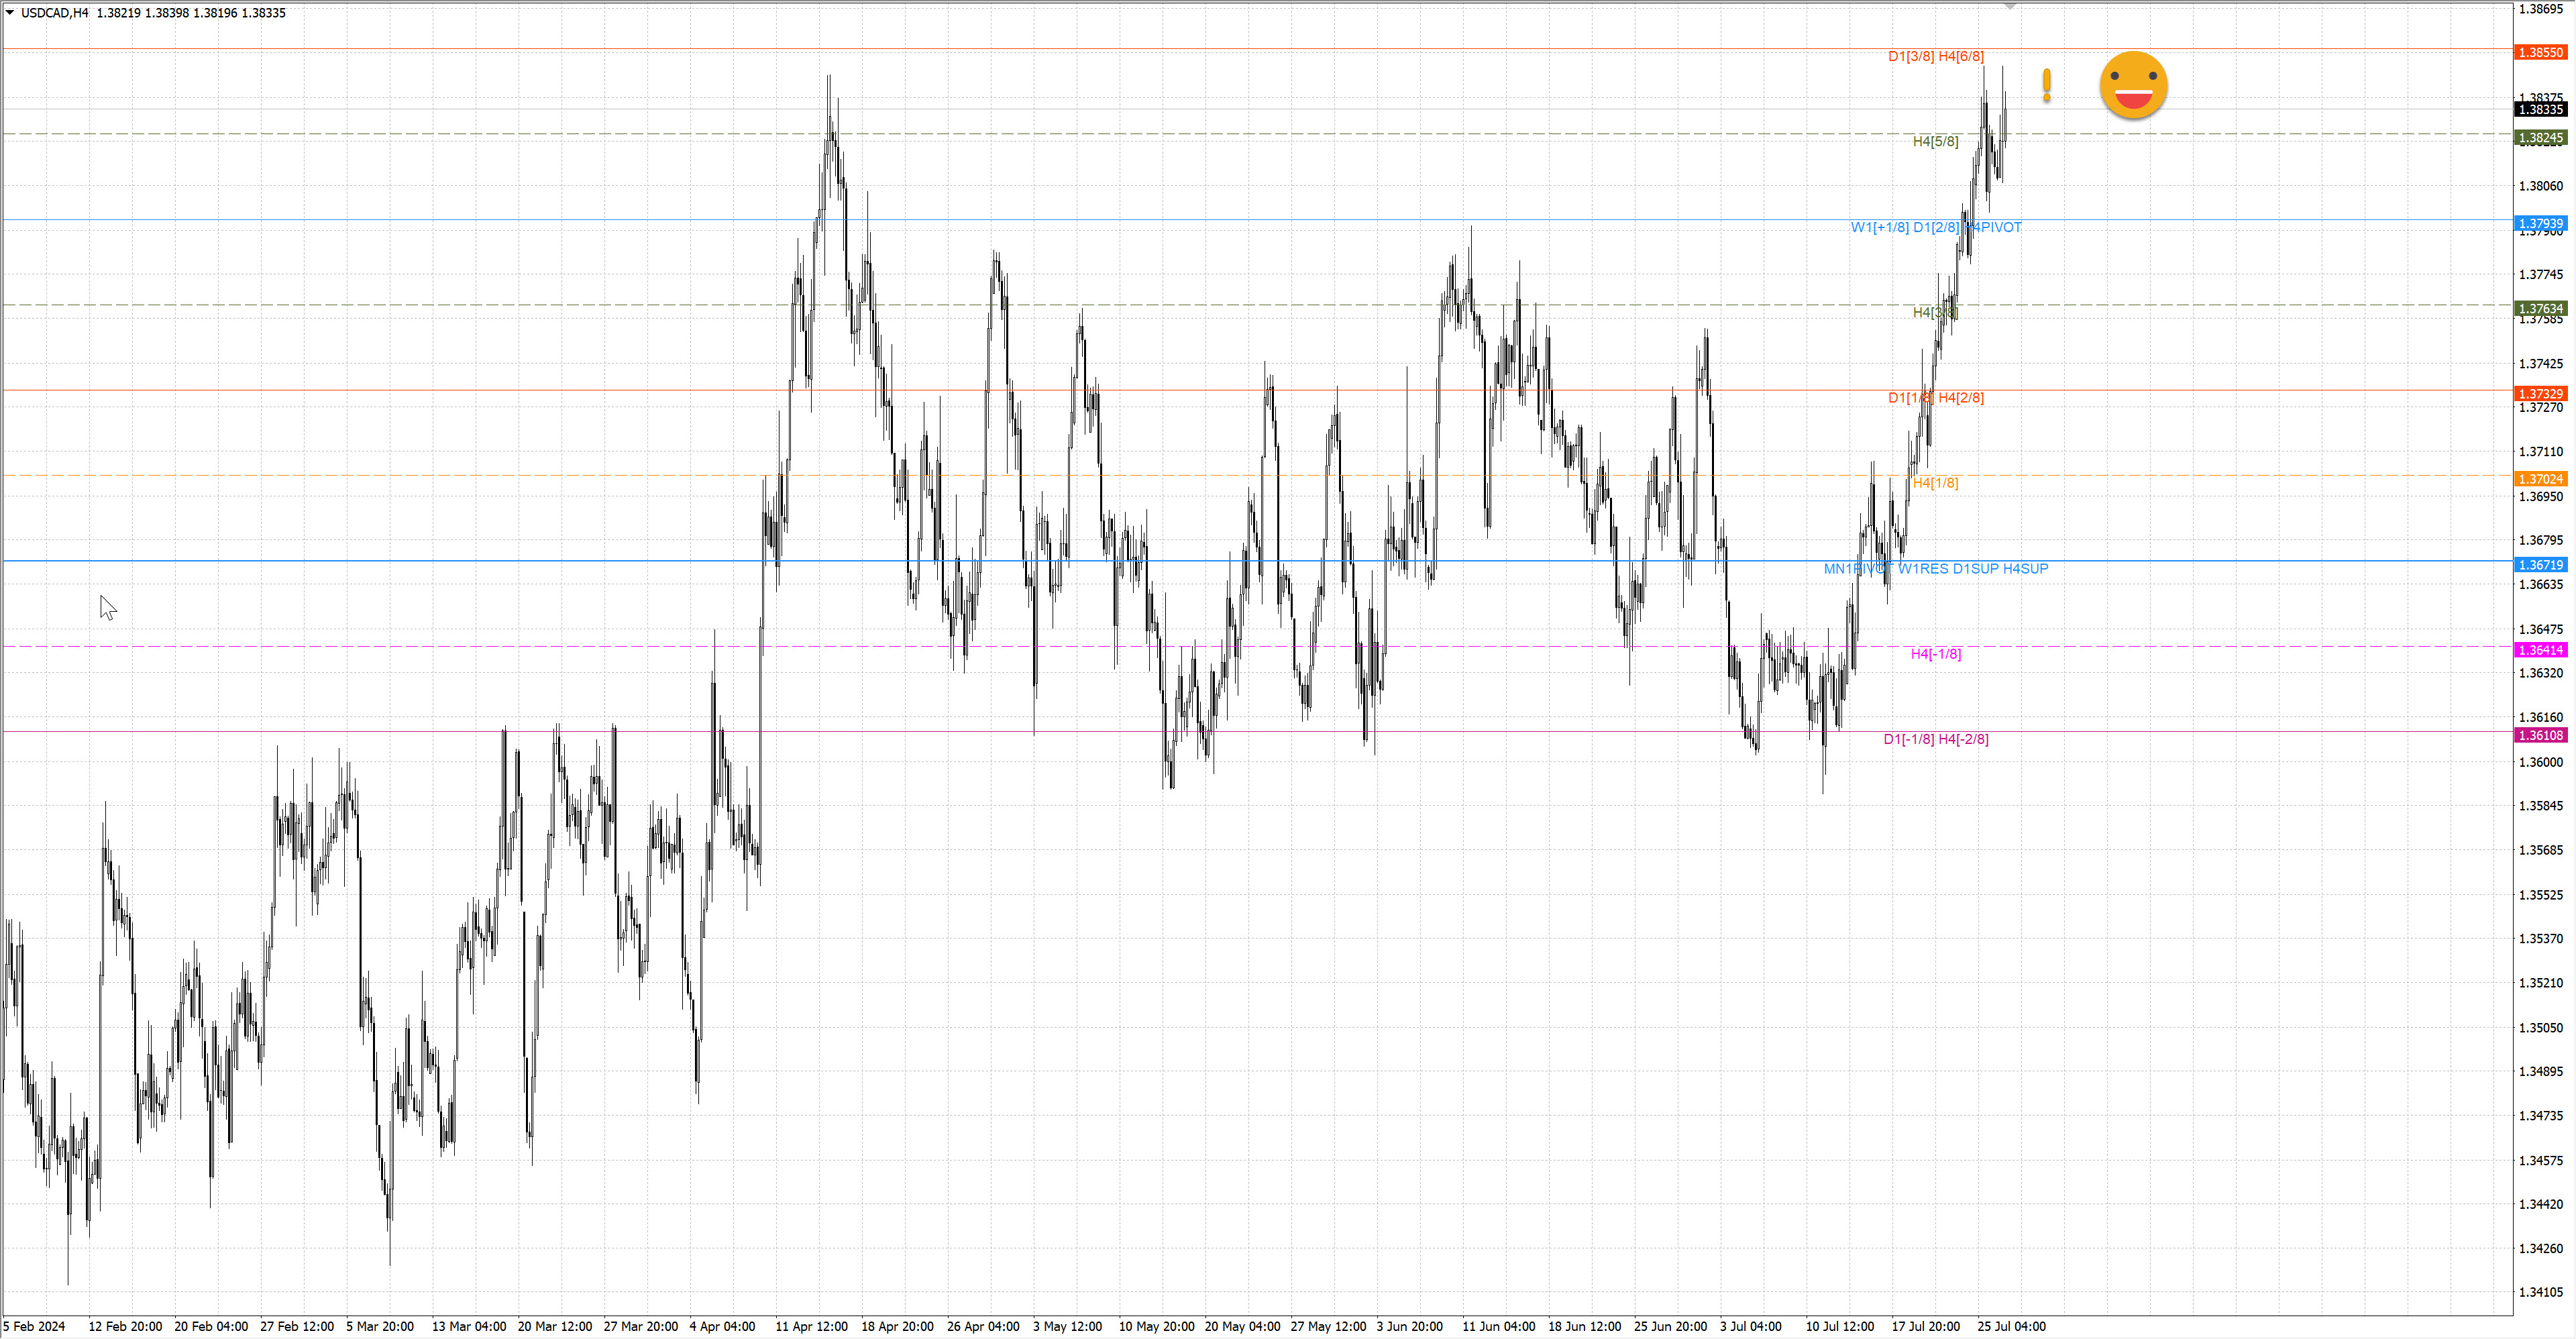Click the orange 1.37024 price tag
The width and height of the screenshot is (2576, 1339).
[2540, 479]
